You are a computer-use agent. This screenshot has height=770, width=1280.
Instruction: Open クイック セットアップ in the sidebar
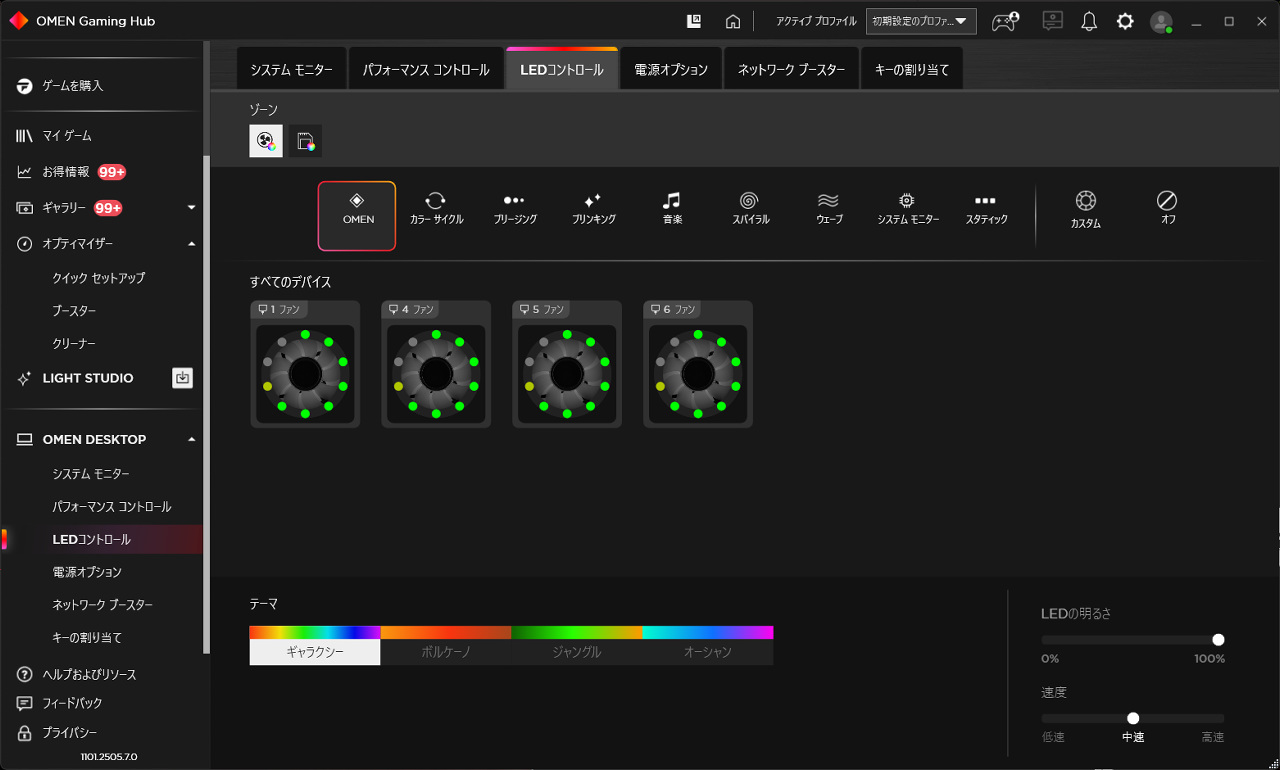(99, 278)
